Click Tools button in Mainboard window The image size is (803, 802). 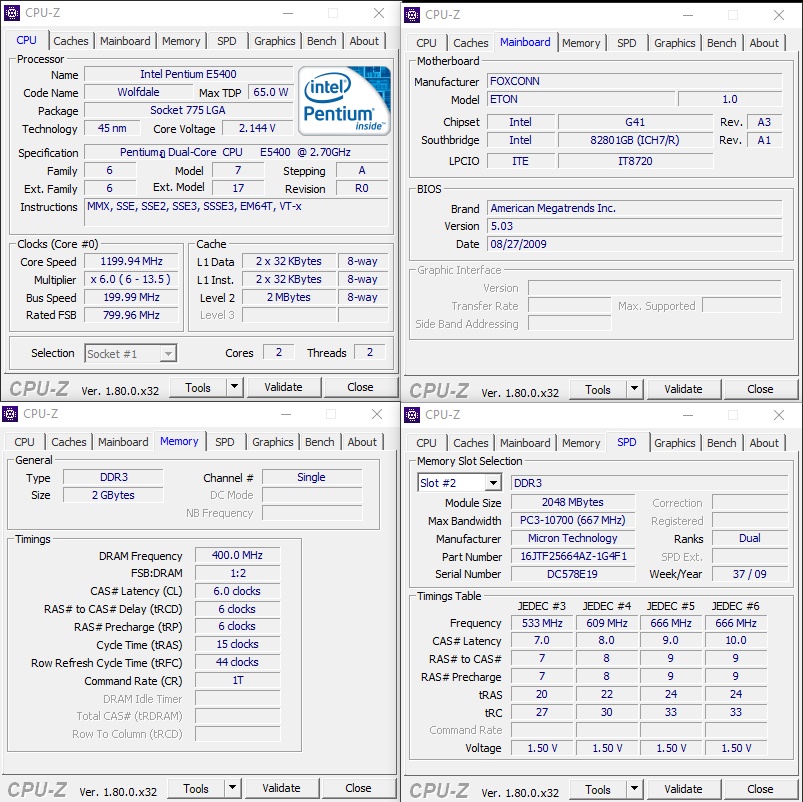coord(598,389)
